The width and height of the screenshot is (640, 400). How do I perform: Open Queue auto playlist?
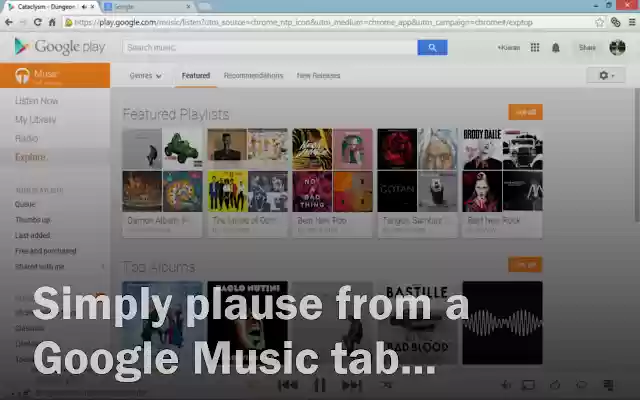[x=25, y=204]
